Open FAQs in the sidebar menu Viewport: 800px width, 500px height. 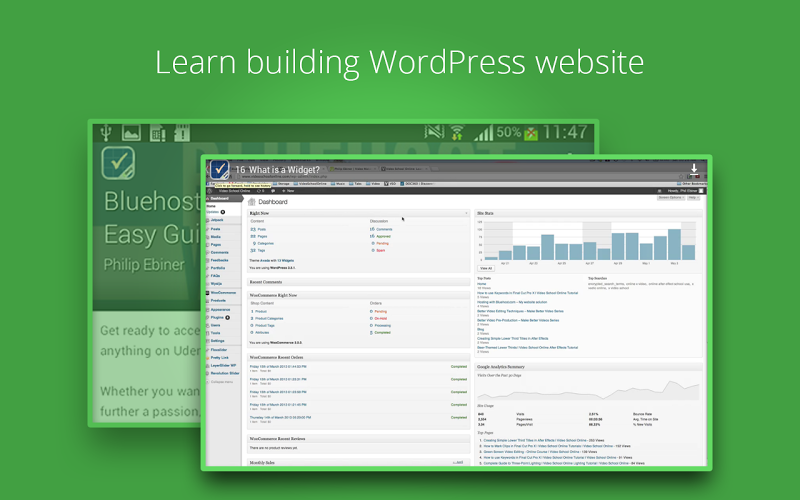pyautogui.click(x=215, y=276)
